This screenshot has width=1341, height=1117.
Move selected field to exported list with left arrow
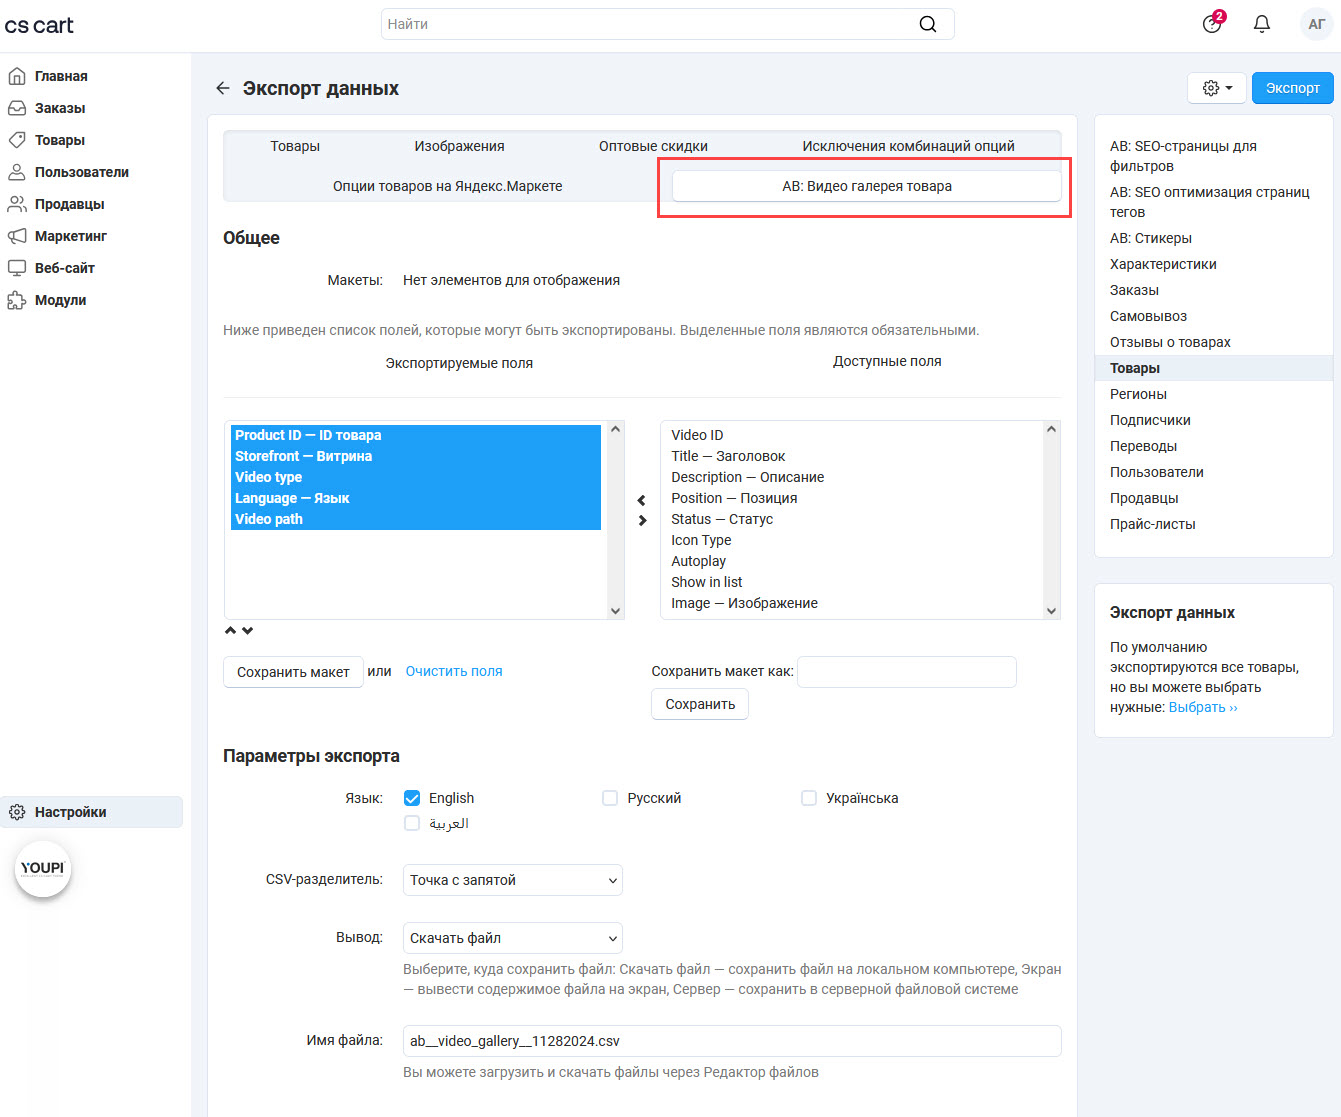[x=642, y=500]
